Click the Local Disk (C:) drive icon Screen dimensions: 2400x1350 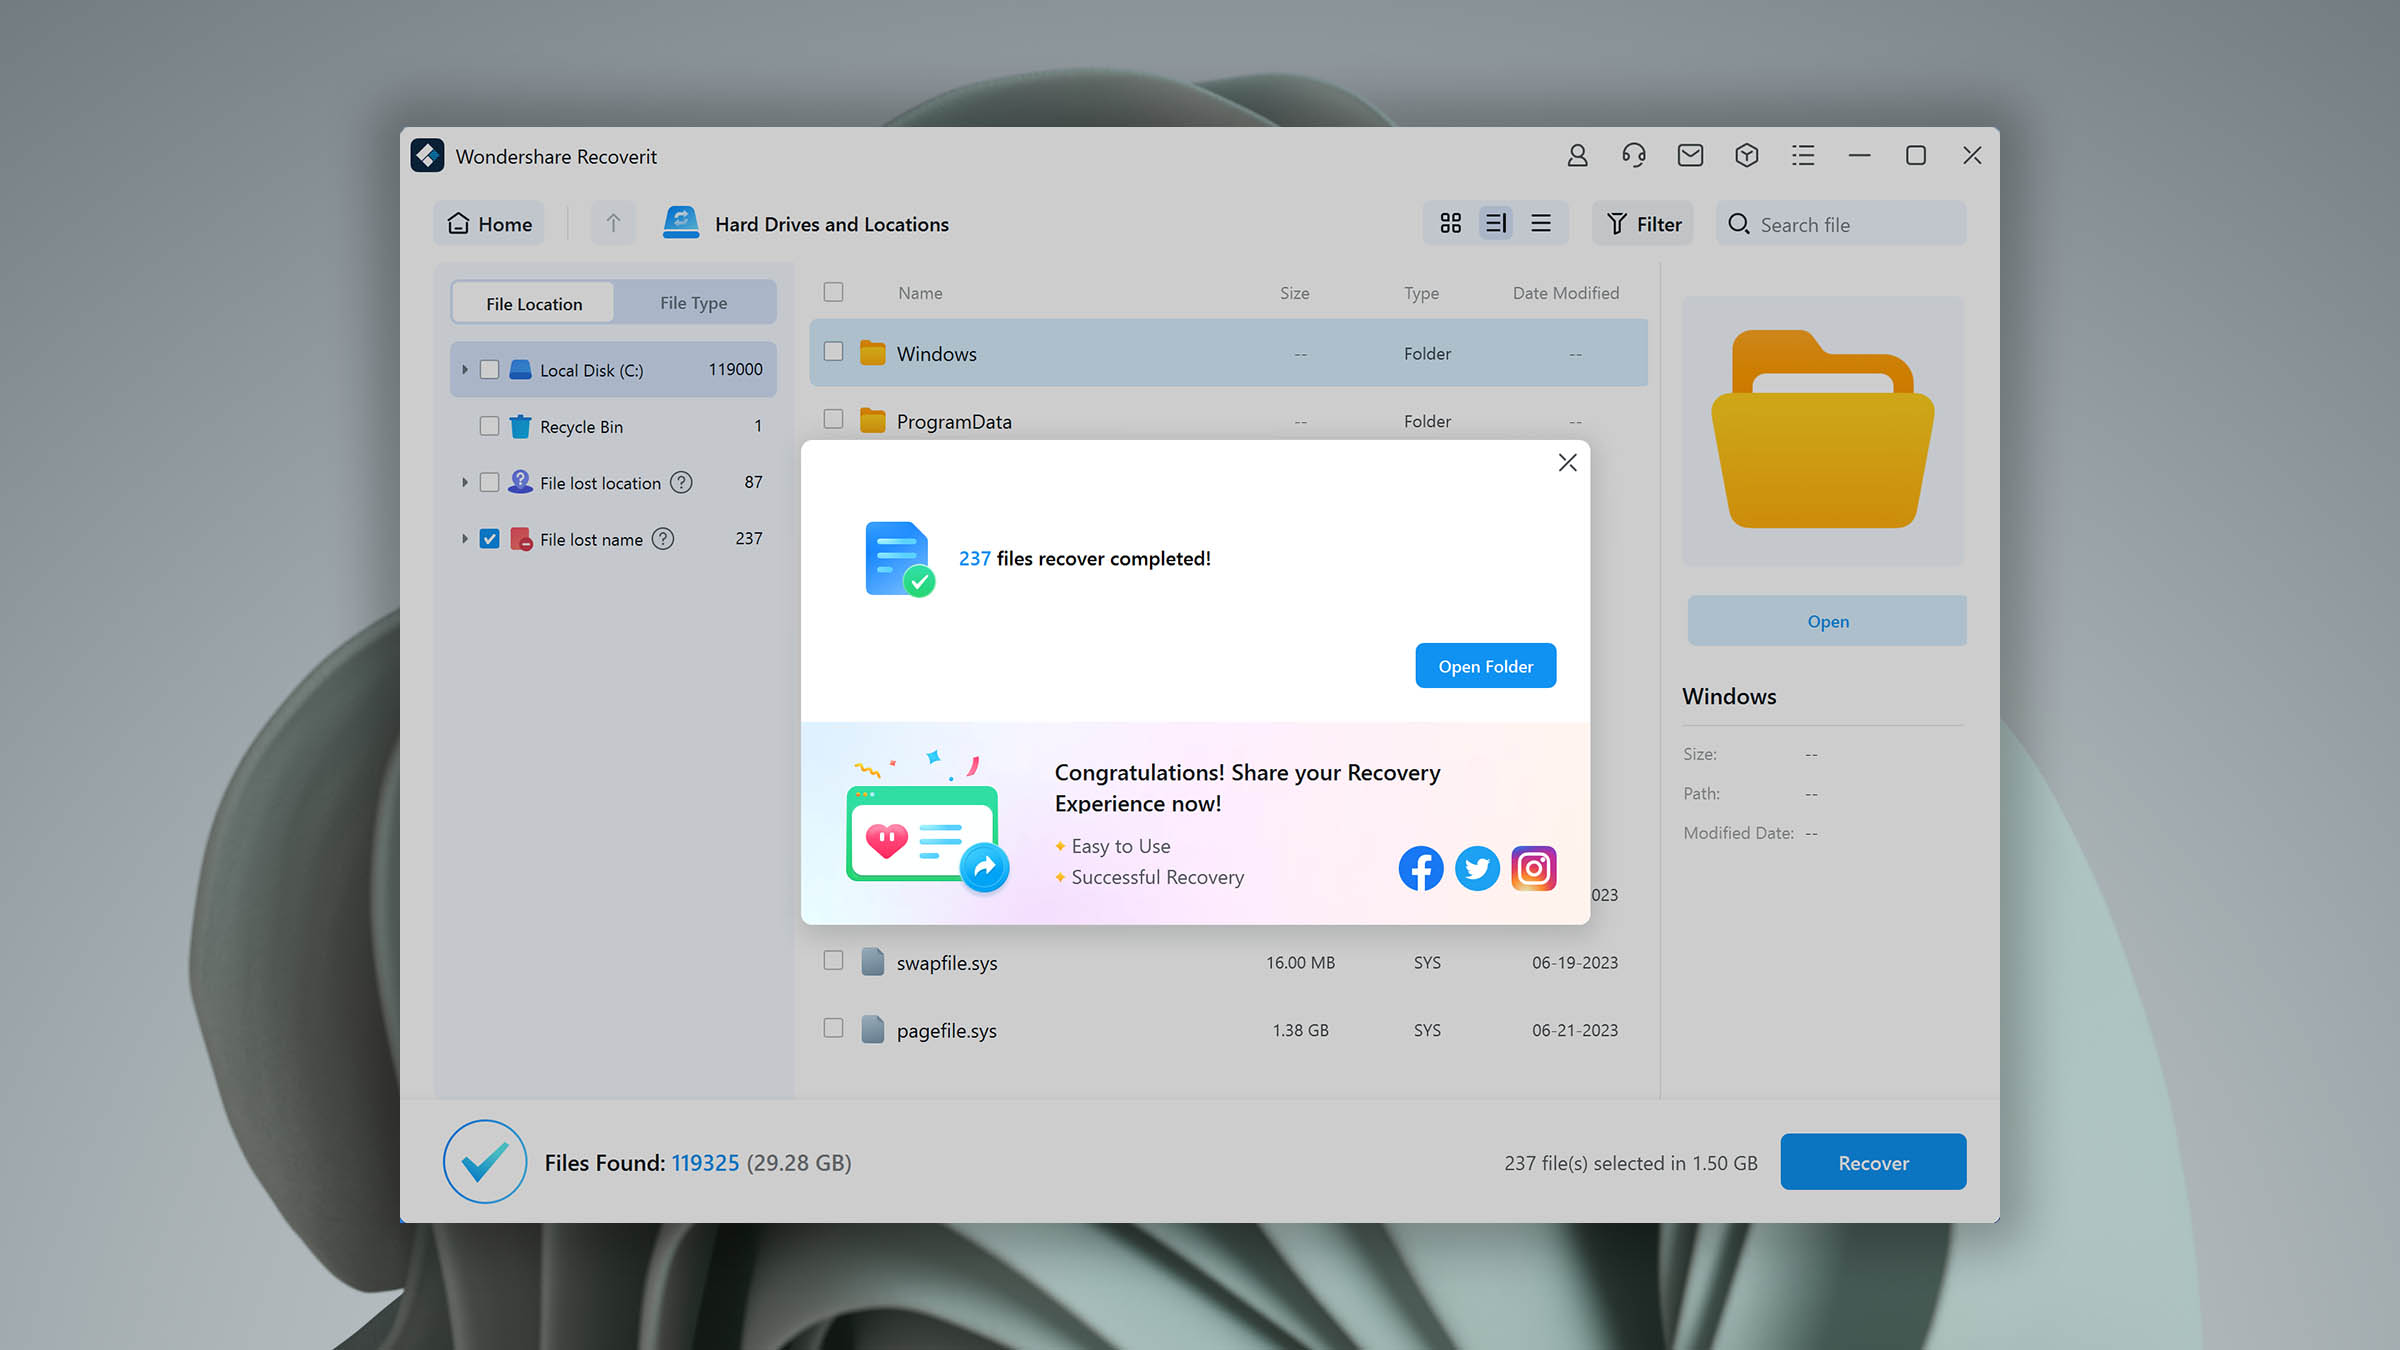point(520,370)
